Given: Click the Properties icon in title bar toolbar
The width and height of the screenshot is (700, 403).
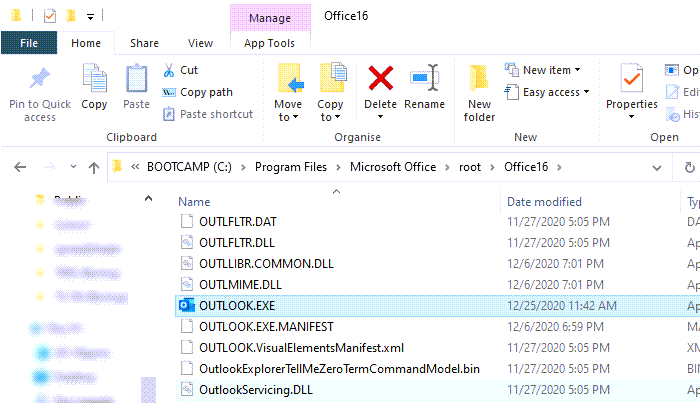Looking at the screenshot, I should pos(50,17).
